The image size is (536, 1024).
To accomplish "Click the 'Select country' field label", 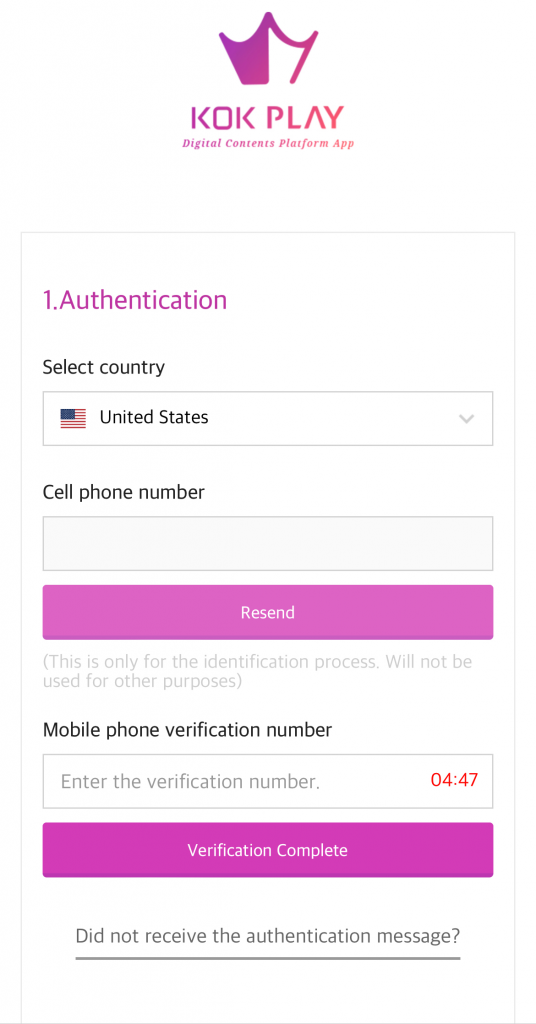I will [104, 368].
